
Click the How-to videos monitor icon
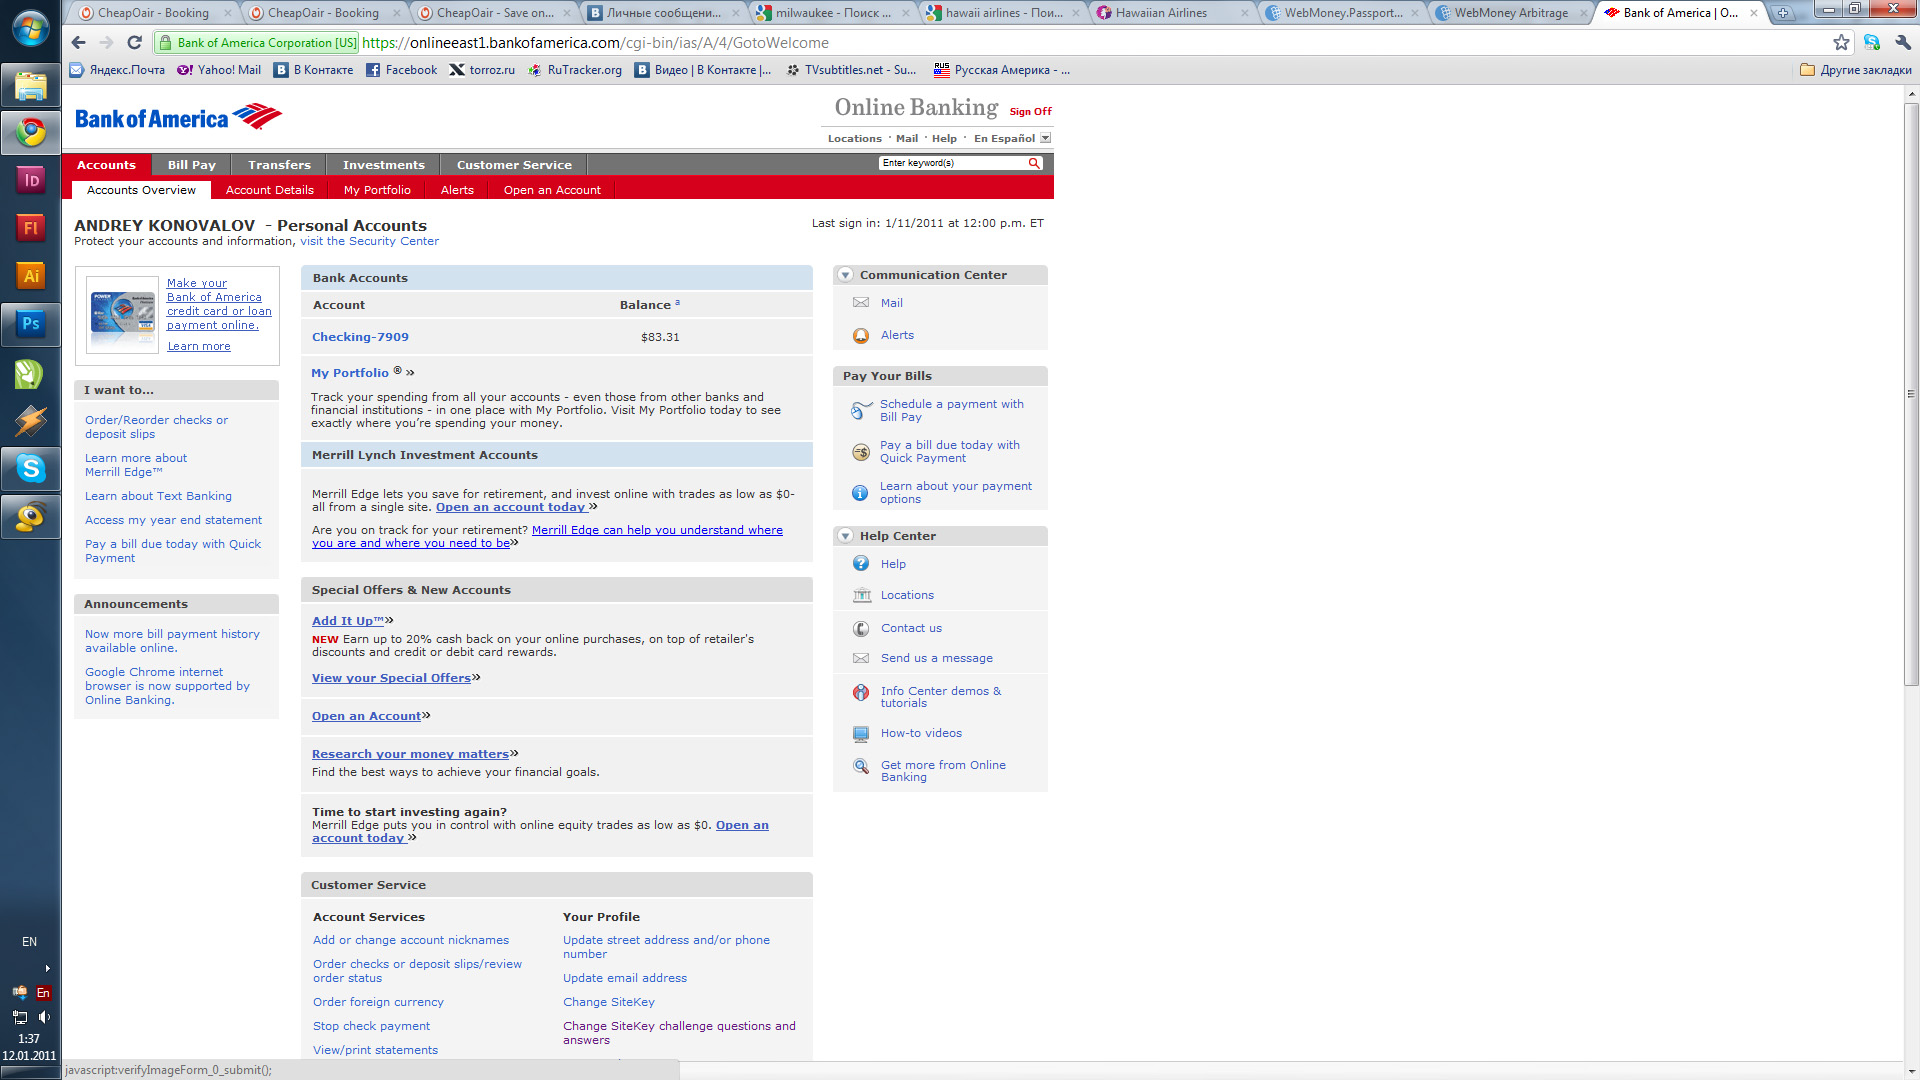pos(861,734)
